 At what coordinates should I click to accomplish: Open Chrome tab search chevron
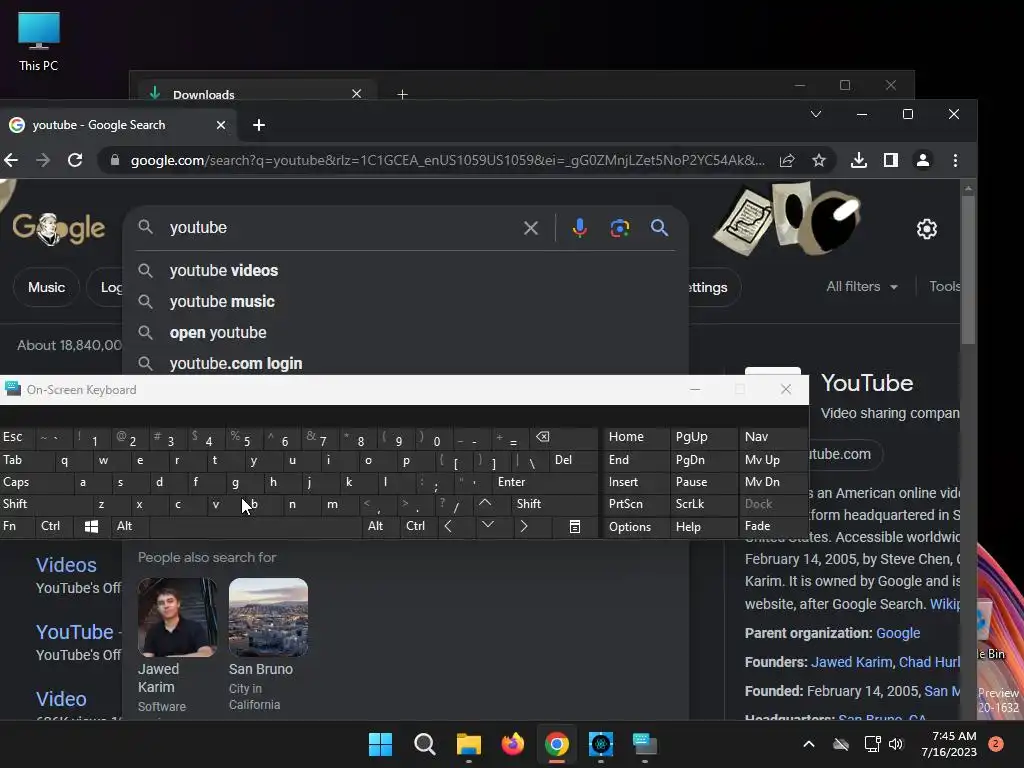coord(816,114)
